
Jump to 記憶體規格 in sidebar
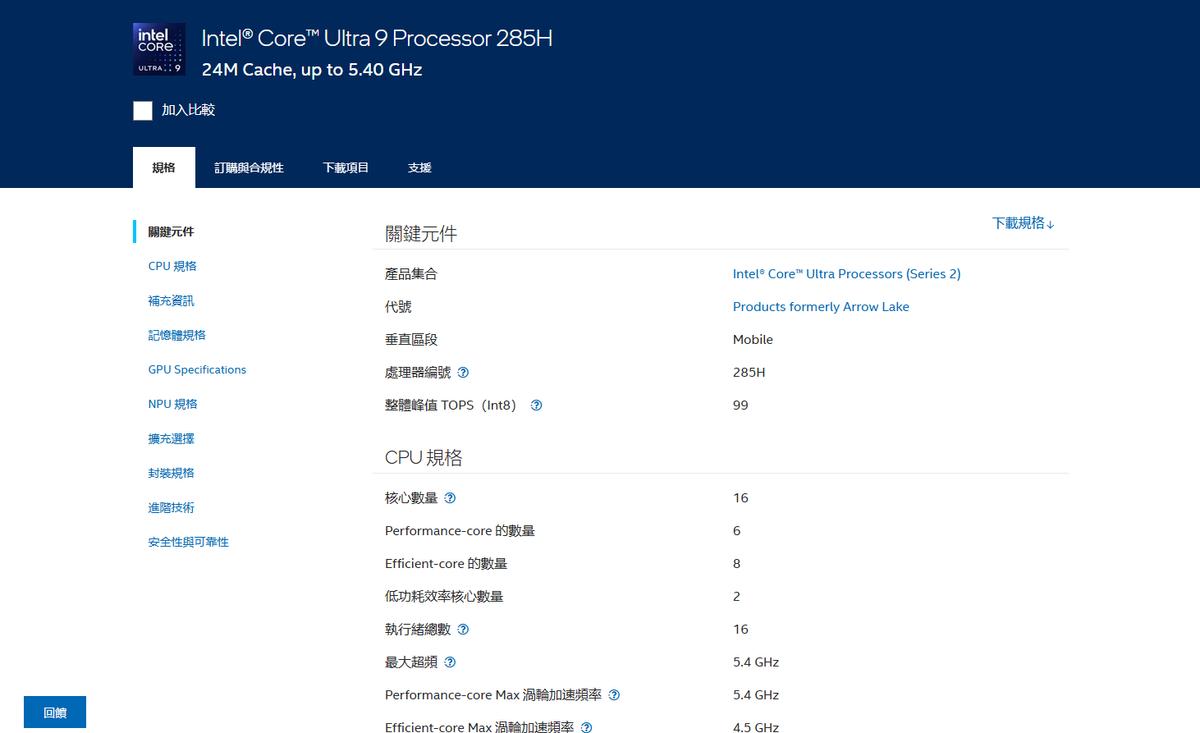(177, 335)
